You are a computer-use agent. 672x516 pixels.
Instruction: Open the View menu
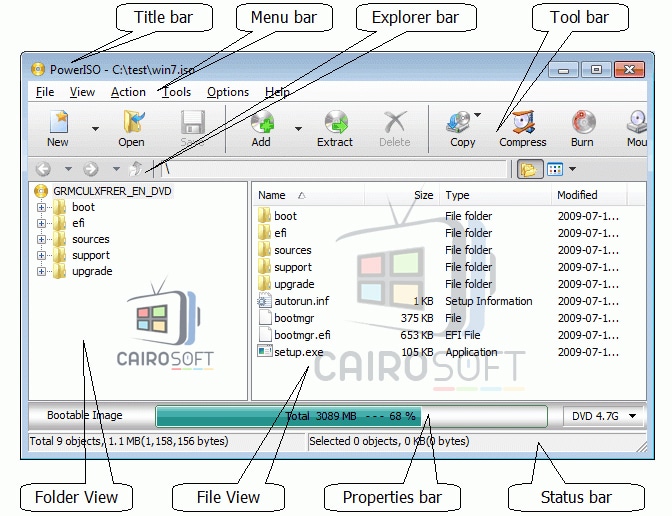[x=82, y=92]
